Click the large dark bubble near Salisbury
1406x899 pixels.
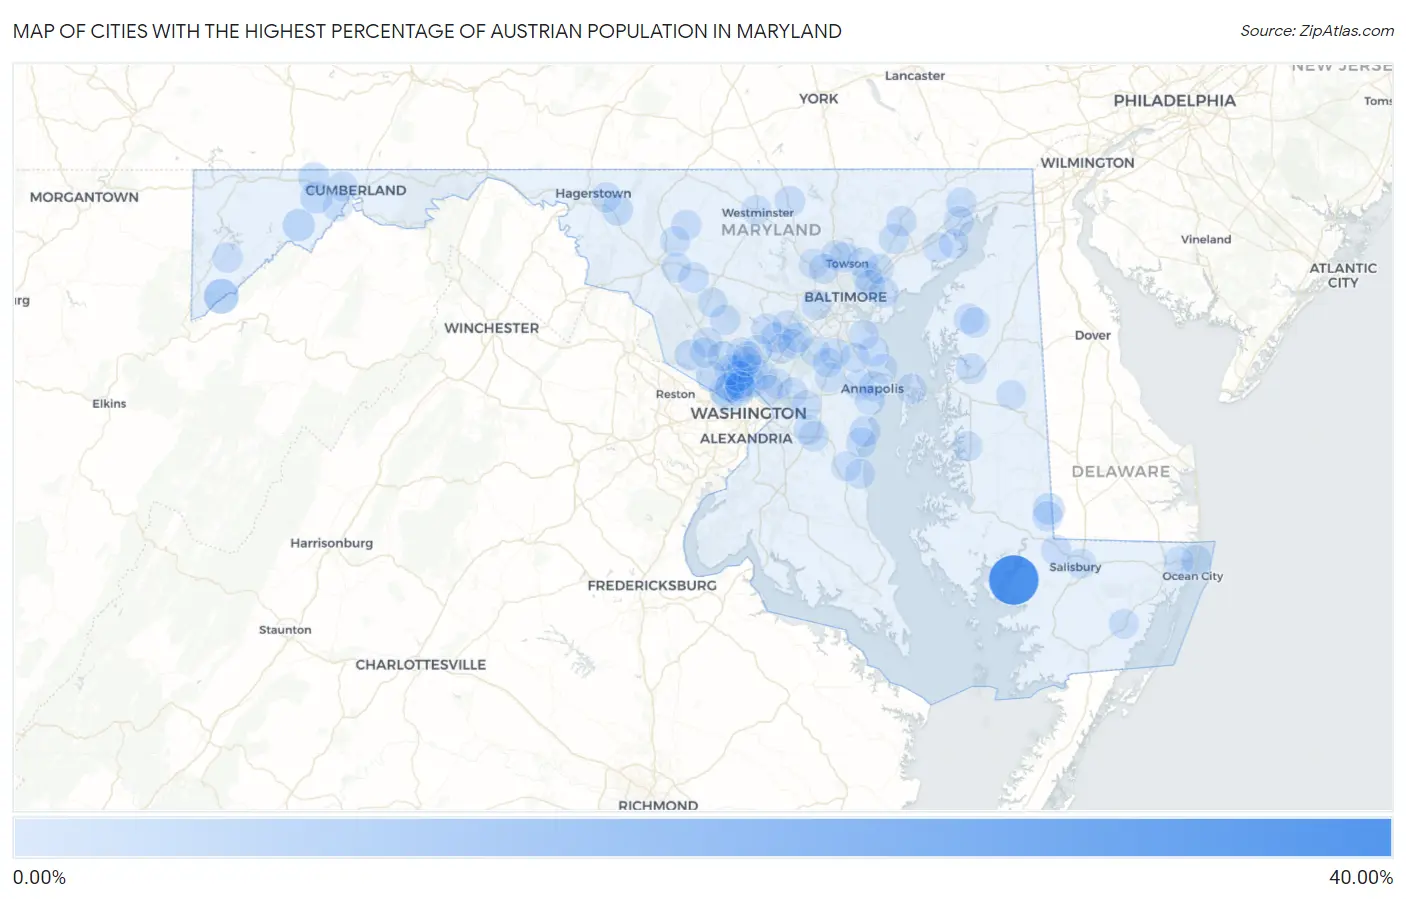point(1013,580)
